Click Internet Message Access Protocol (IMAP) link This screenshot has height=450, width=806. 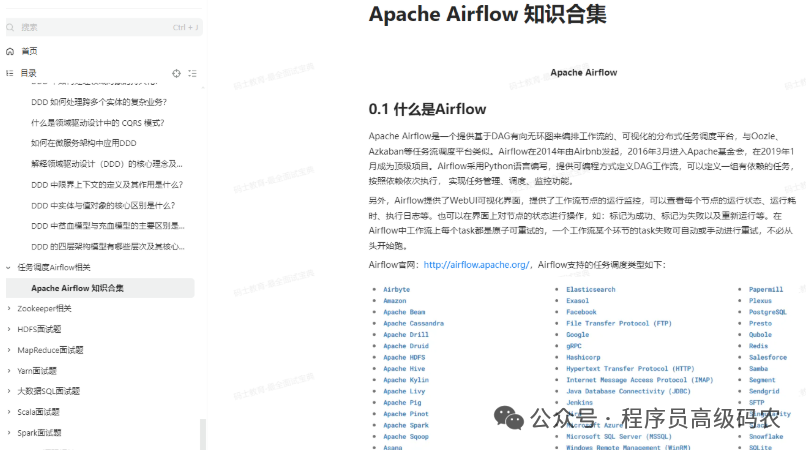[639, 380]
